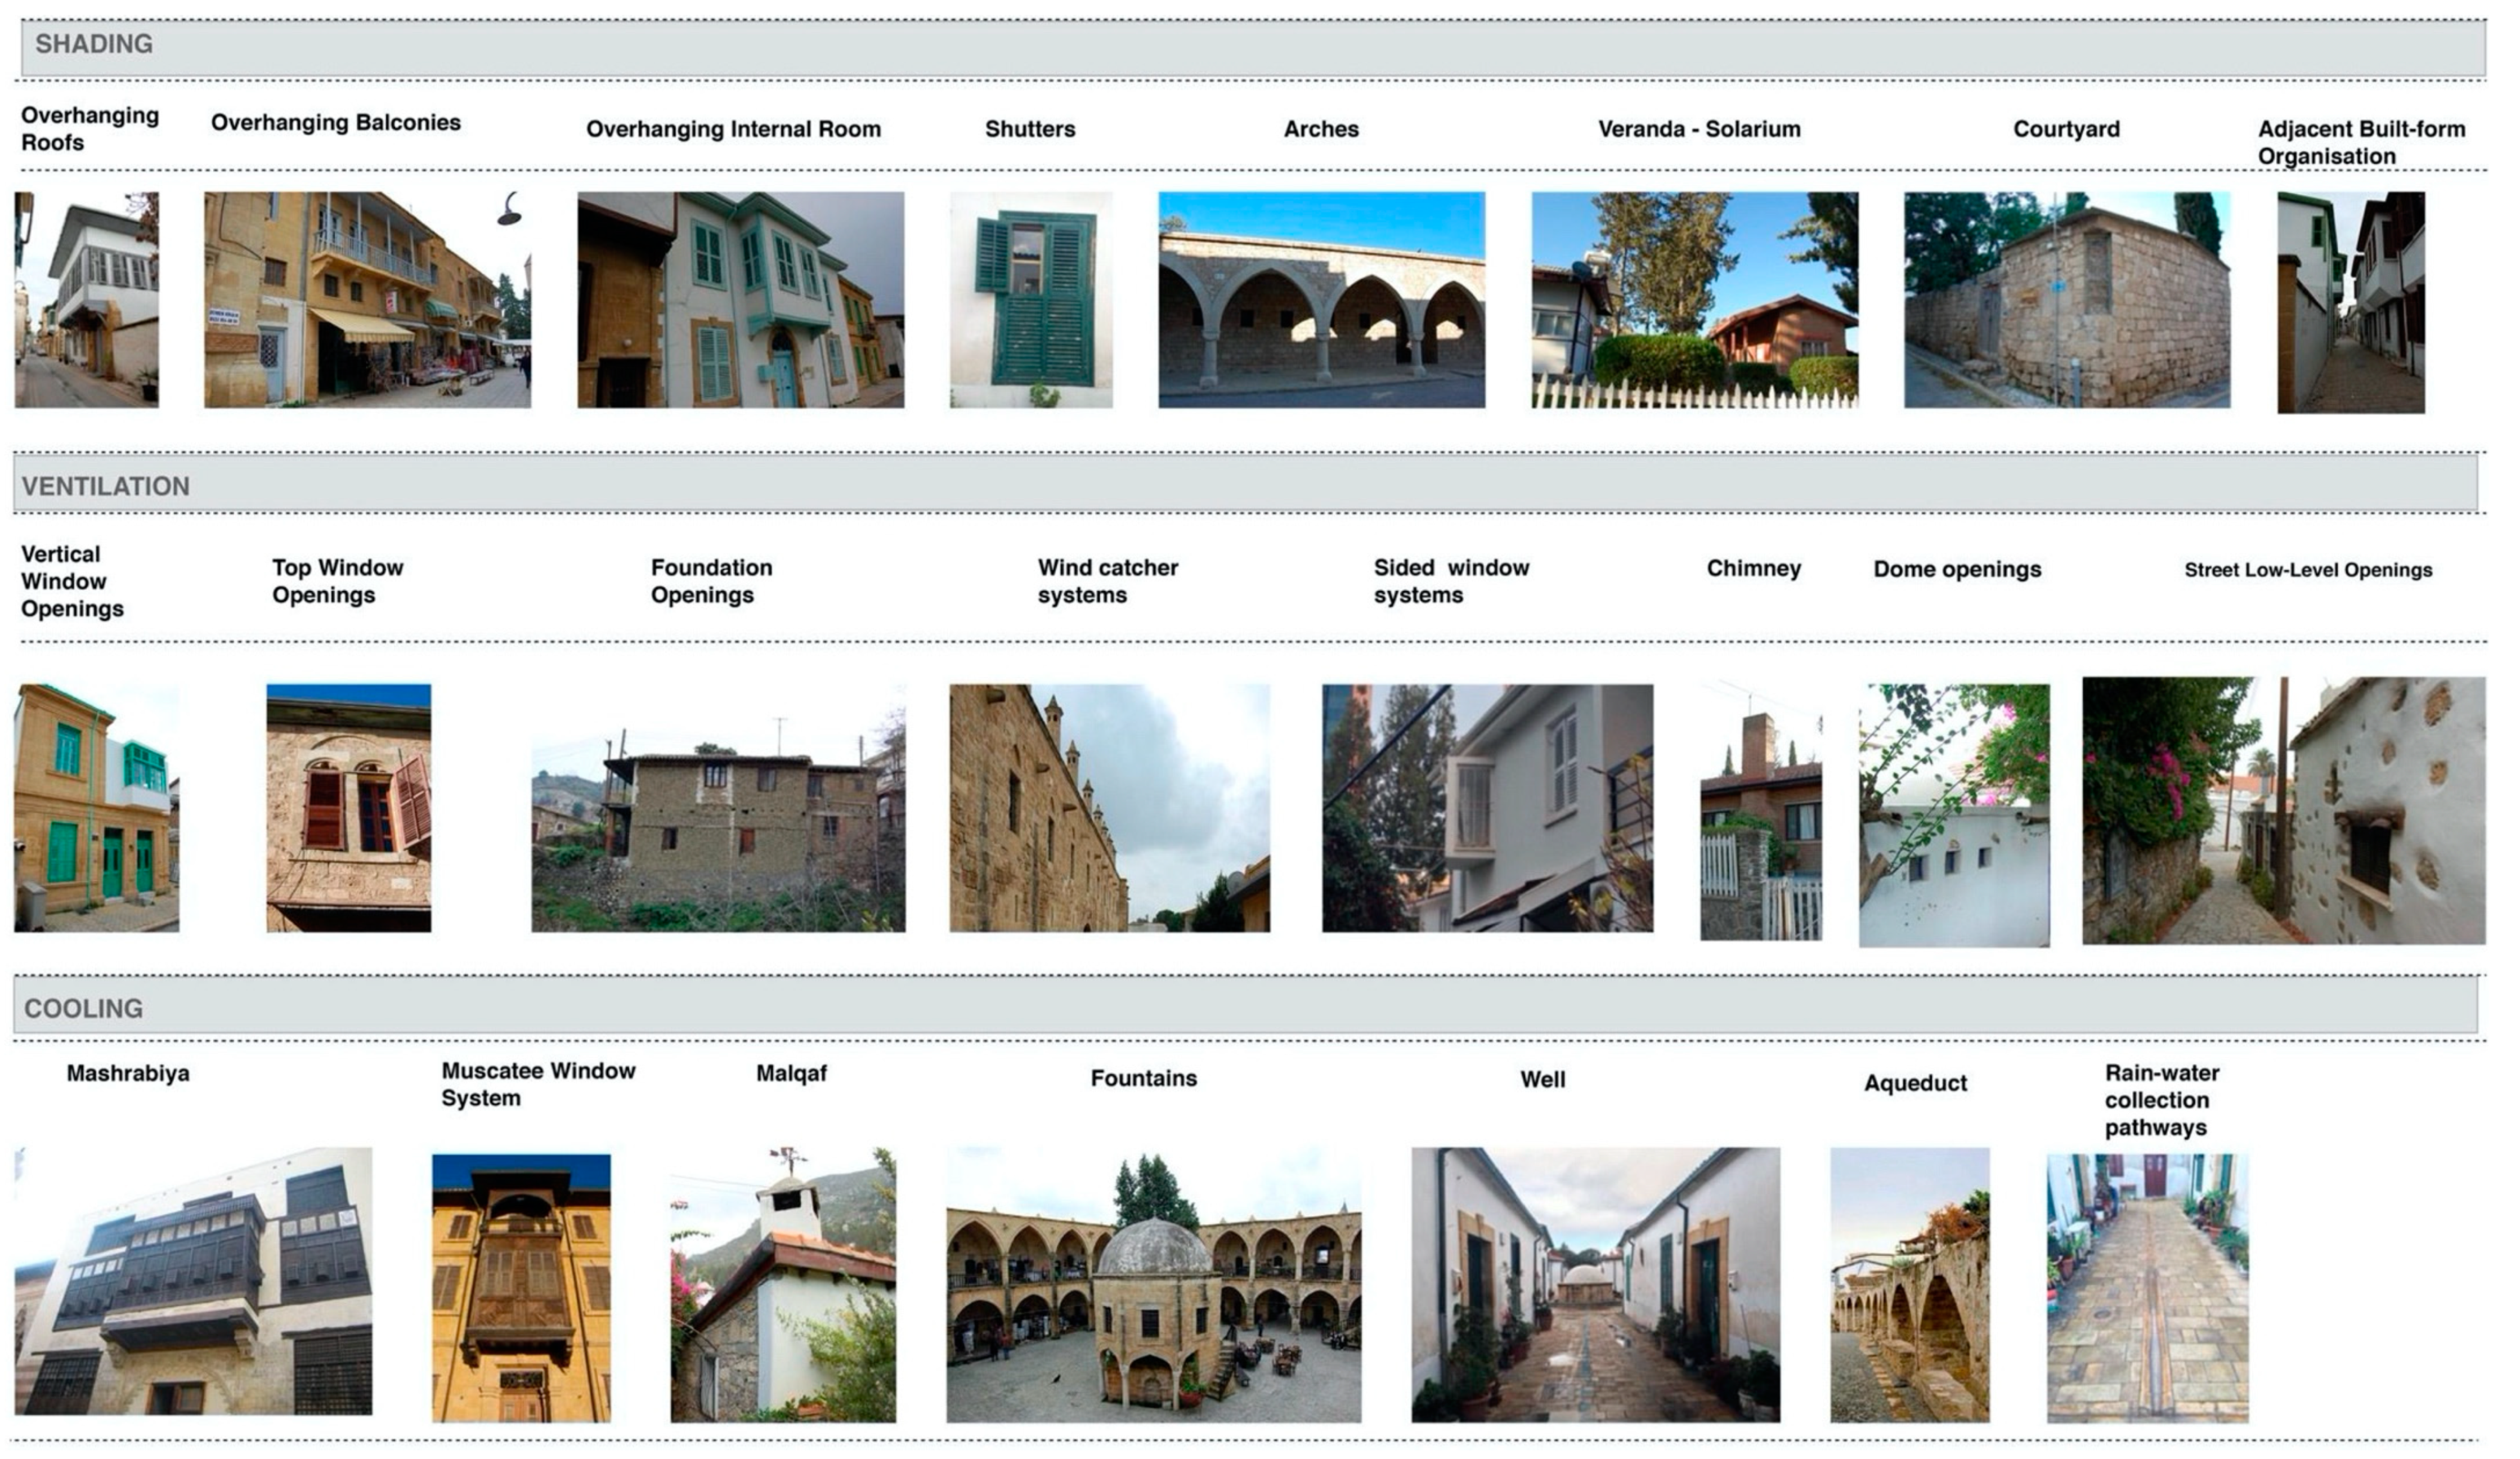2520x1459 pixels.
Task: Click the Overhanging Roofs photo
Action: pyautogui.click(x=87, y=300)
